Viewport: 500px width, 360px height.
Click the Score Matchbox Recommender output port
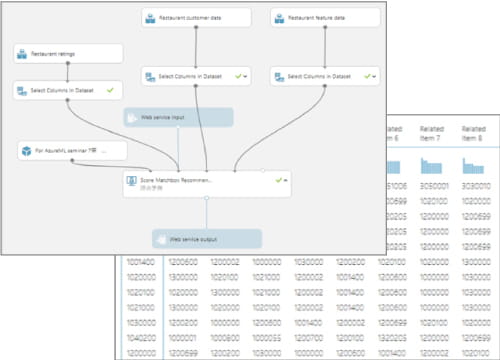tap(207, 198)
